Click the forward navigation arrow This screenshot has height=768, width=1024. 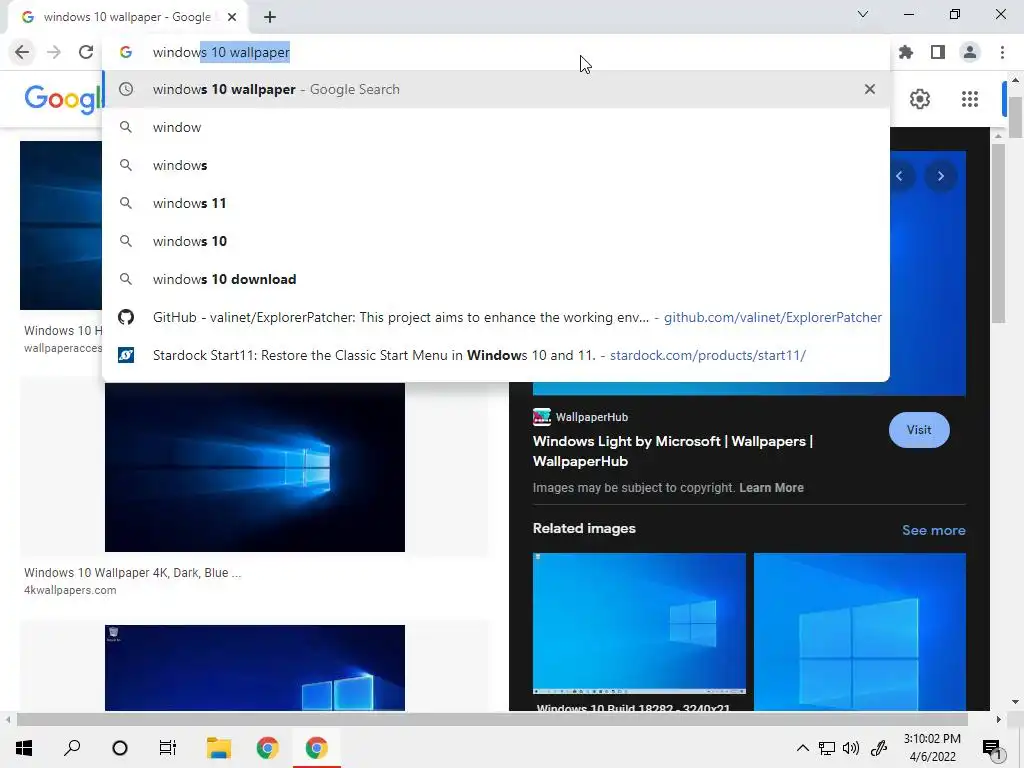tap(54, 52)
